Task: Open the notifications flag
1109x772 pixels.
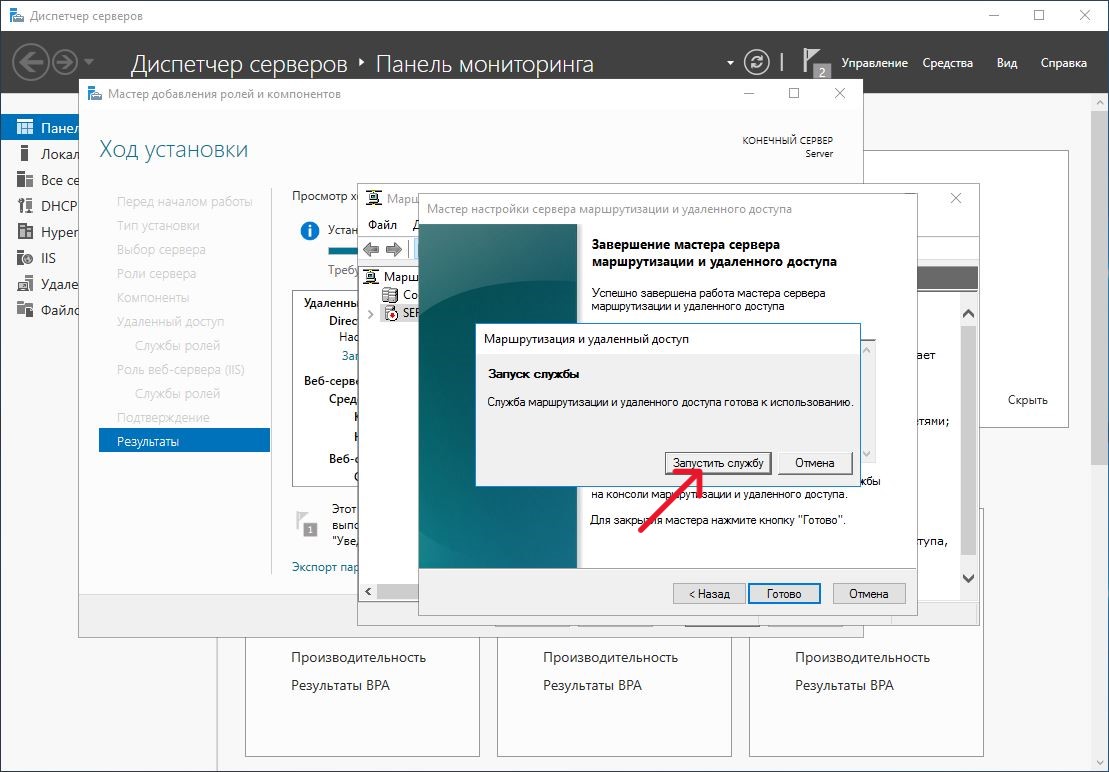Action: coord(813,62)
